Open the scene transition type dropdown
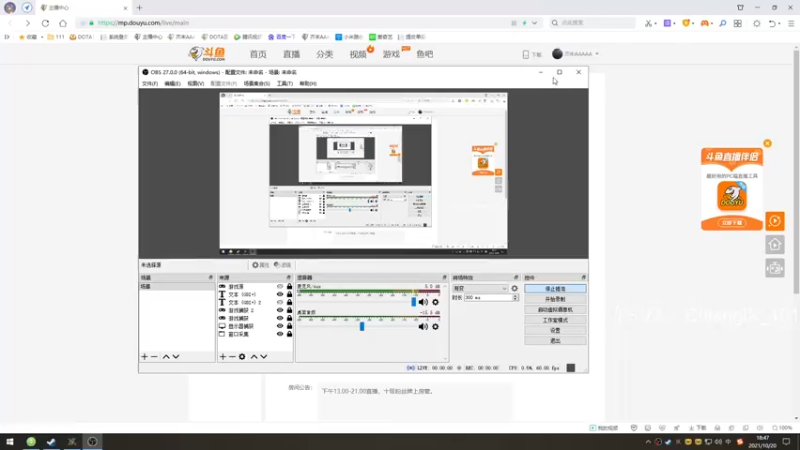 tap(480, 288)
